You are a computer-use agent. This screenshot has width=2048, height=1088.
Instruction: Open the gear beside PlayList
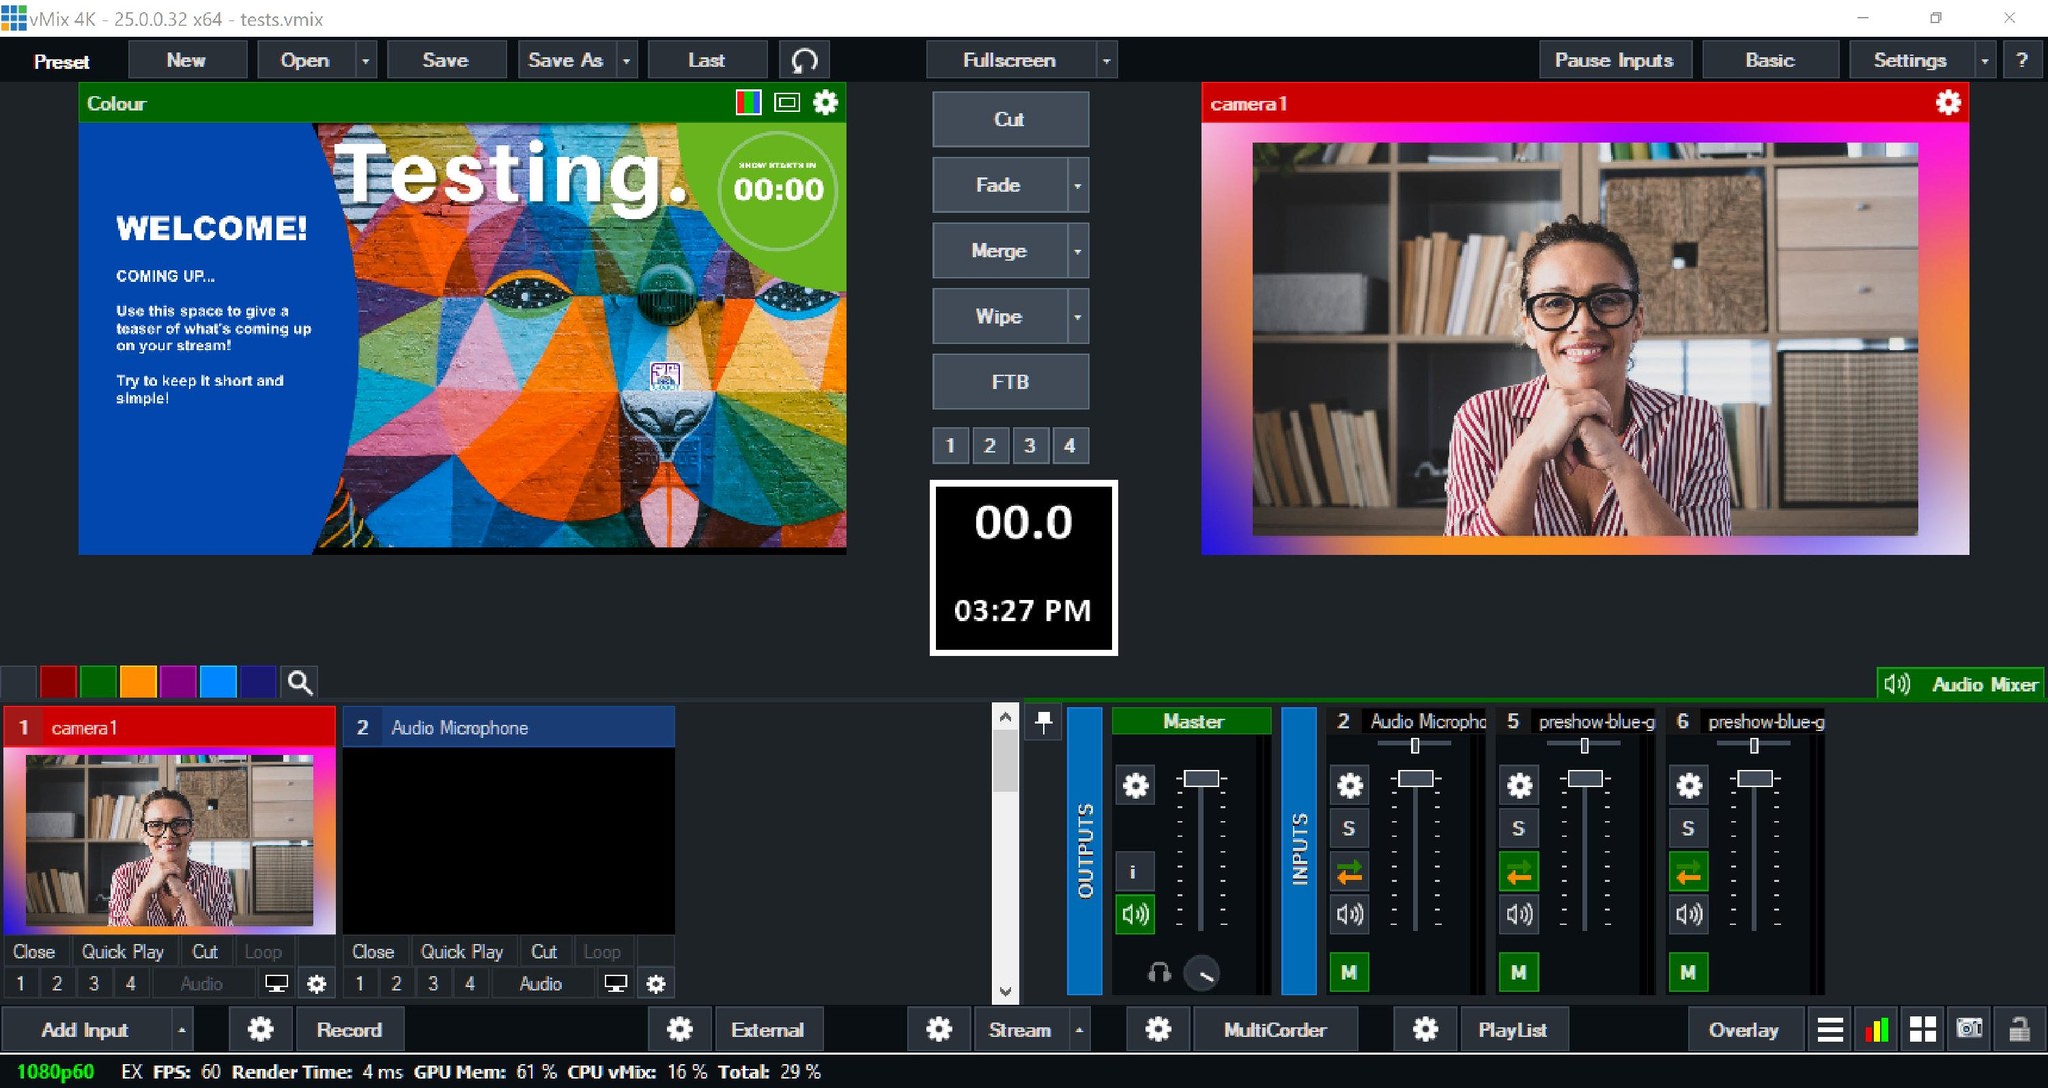1425,1029
